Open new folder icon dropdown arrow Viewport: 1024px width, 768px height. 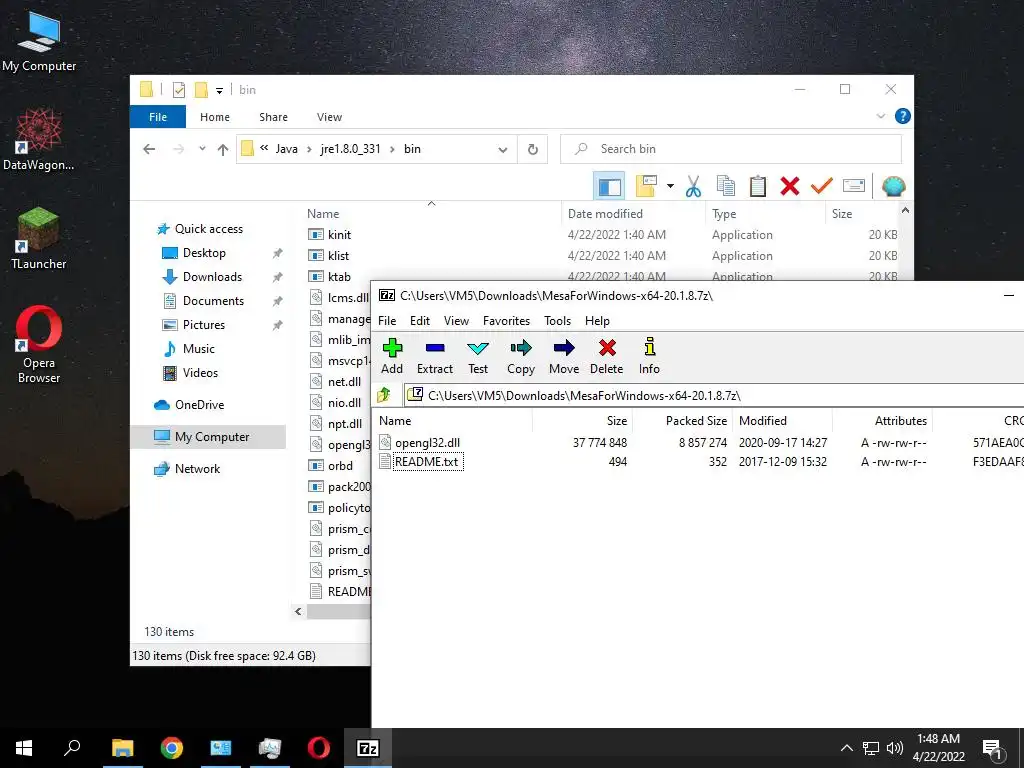click(x=670, y=187)
